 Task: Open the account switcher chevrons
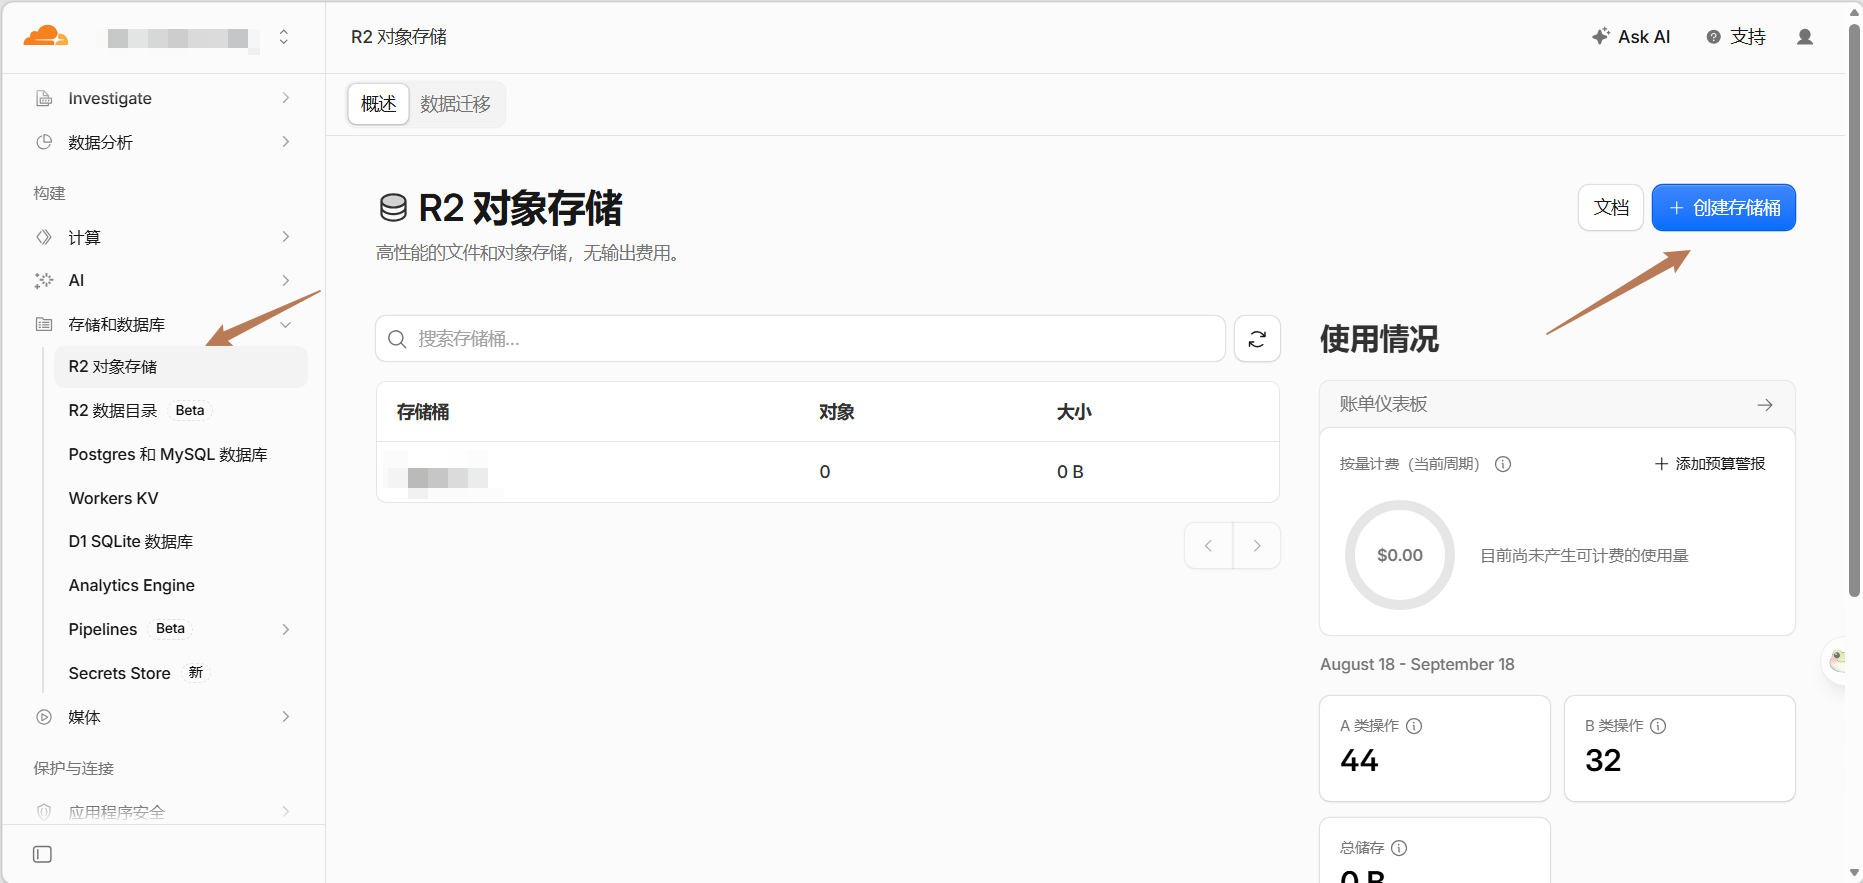[x=284, y=37]
